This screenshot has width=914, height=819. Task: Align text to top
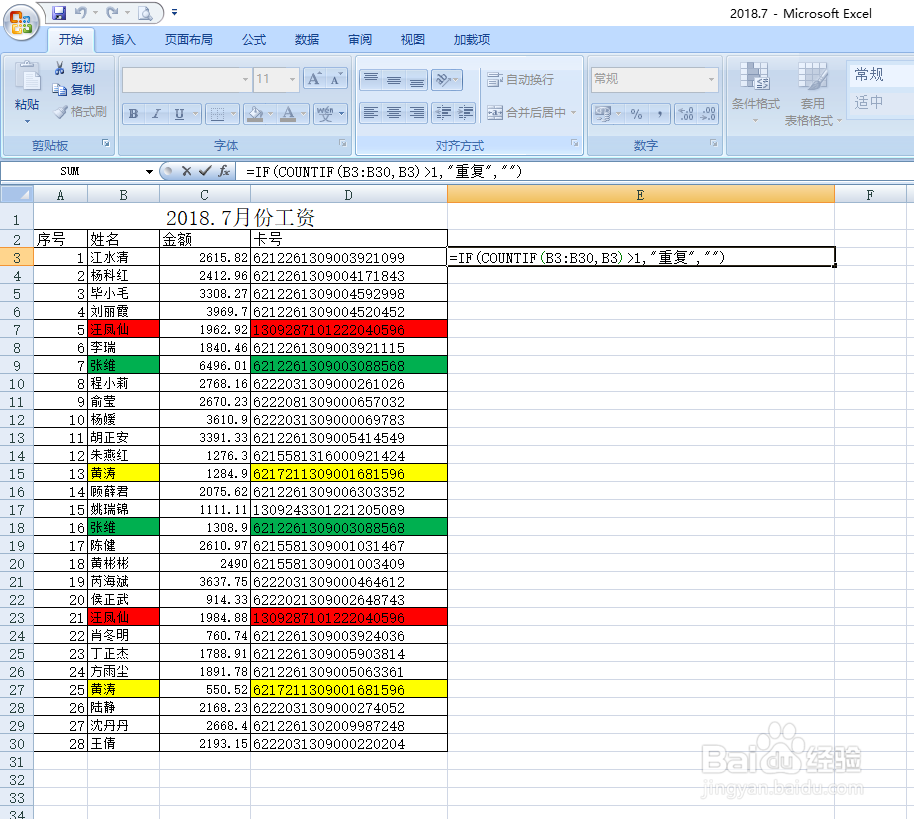pyautogui.click(x=371, y=79)
